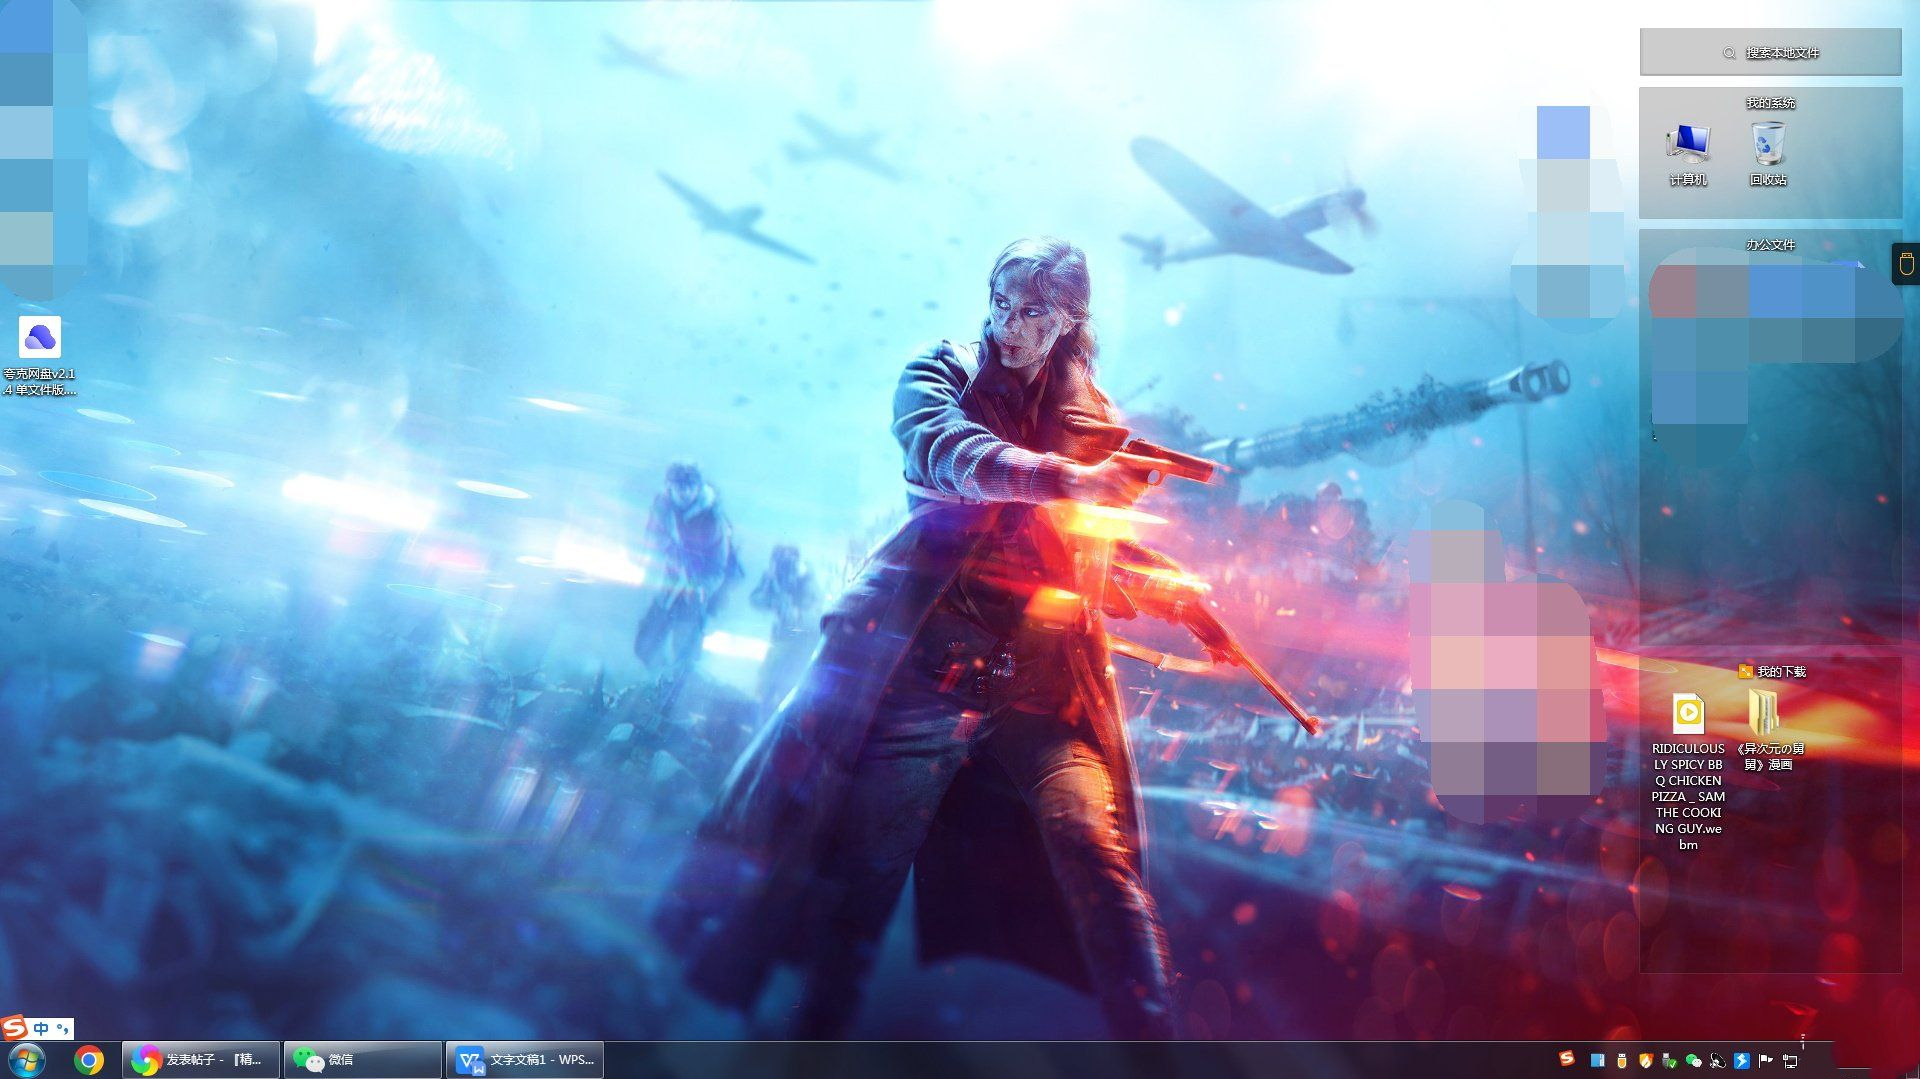Toggle the punctuation mode on the Sogou bar
The height and width of the screenshot is (1079, 1920).
click(62, 1028)
